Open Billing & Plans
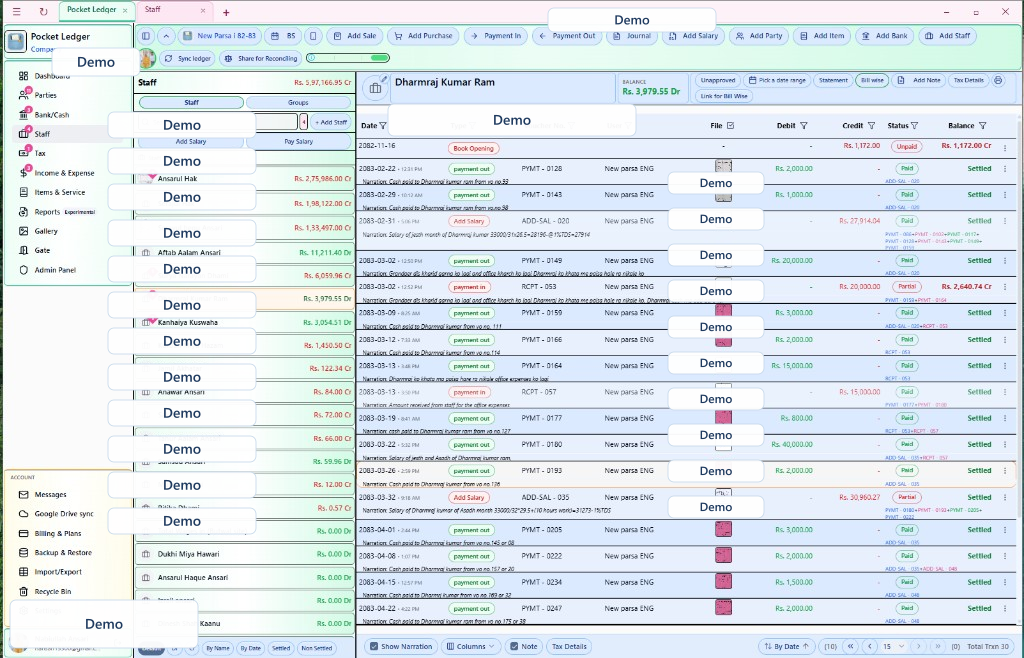 coord(57,533)
